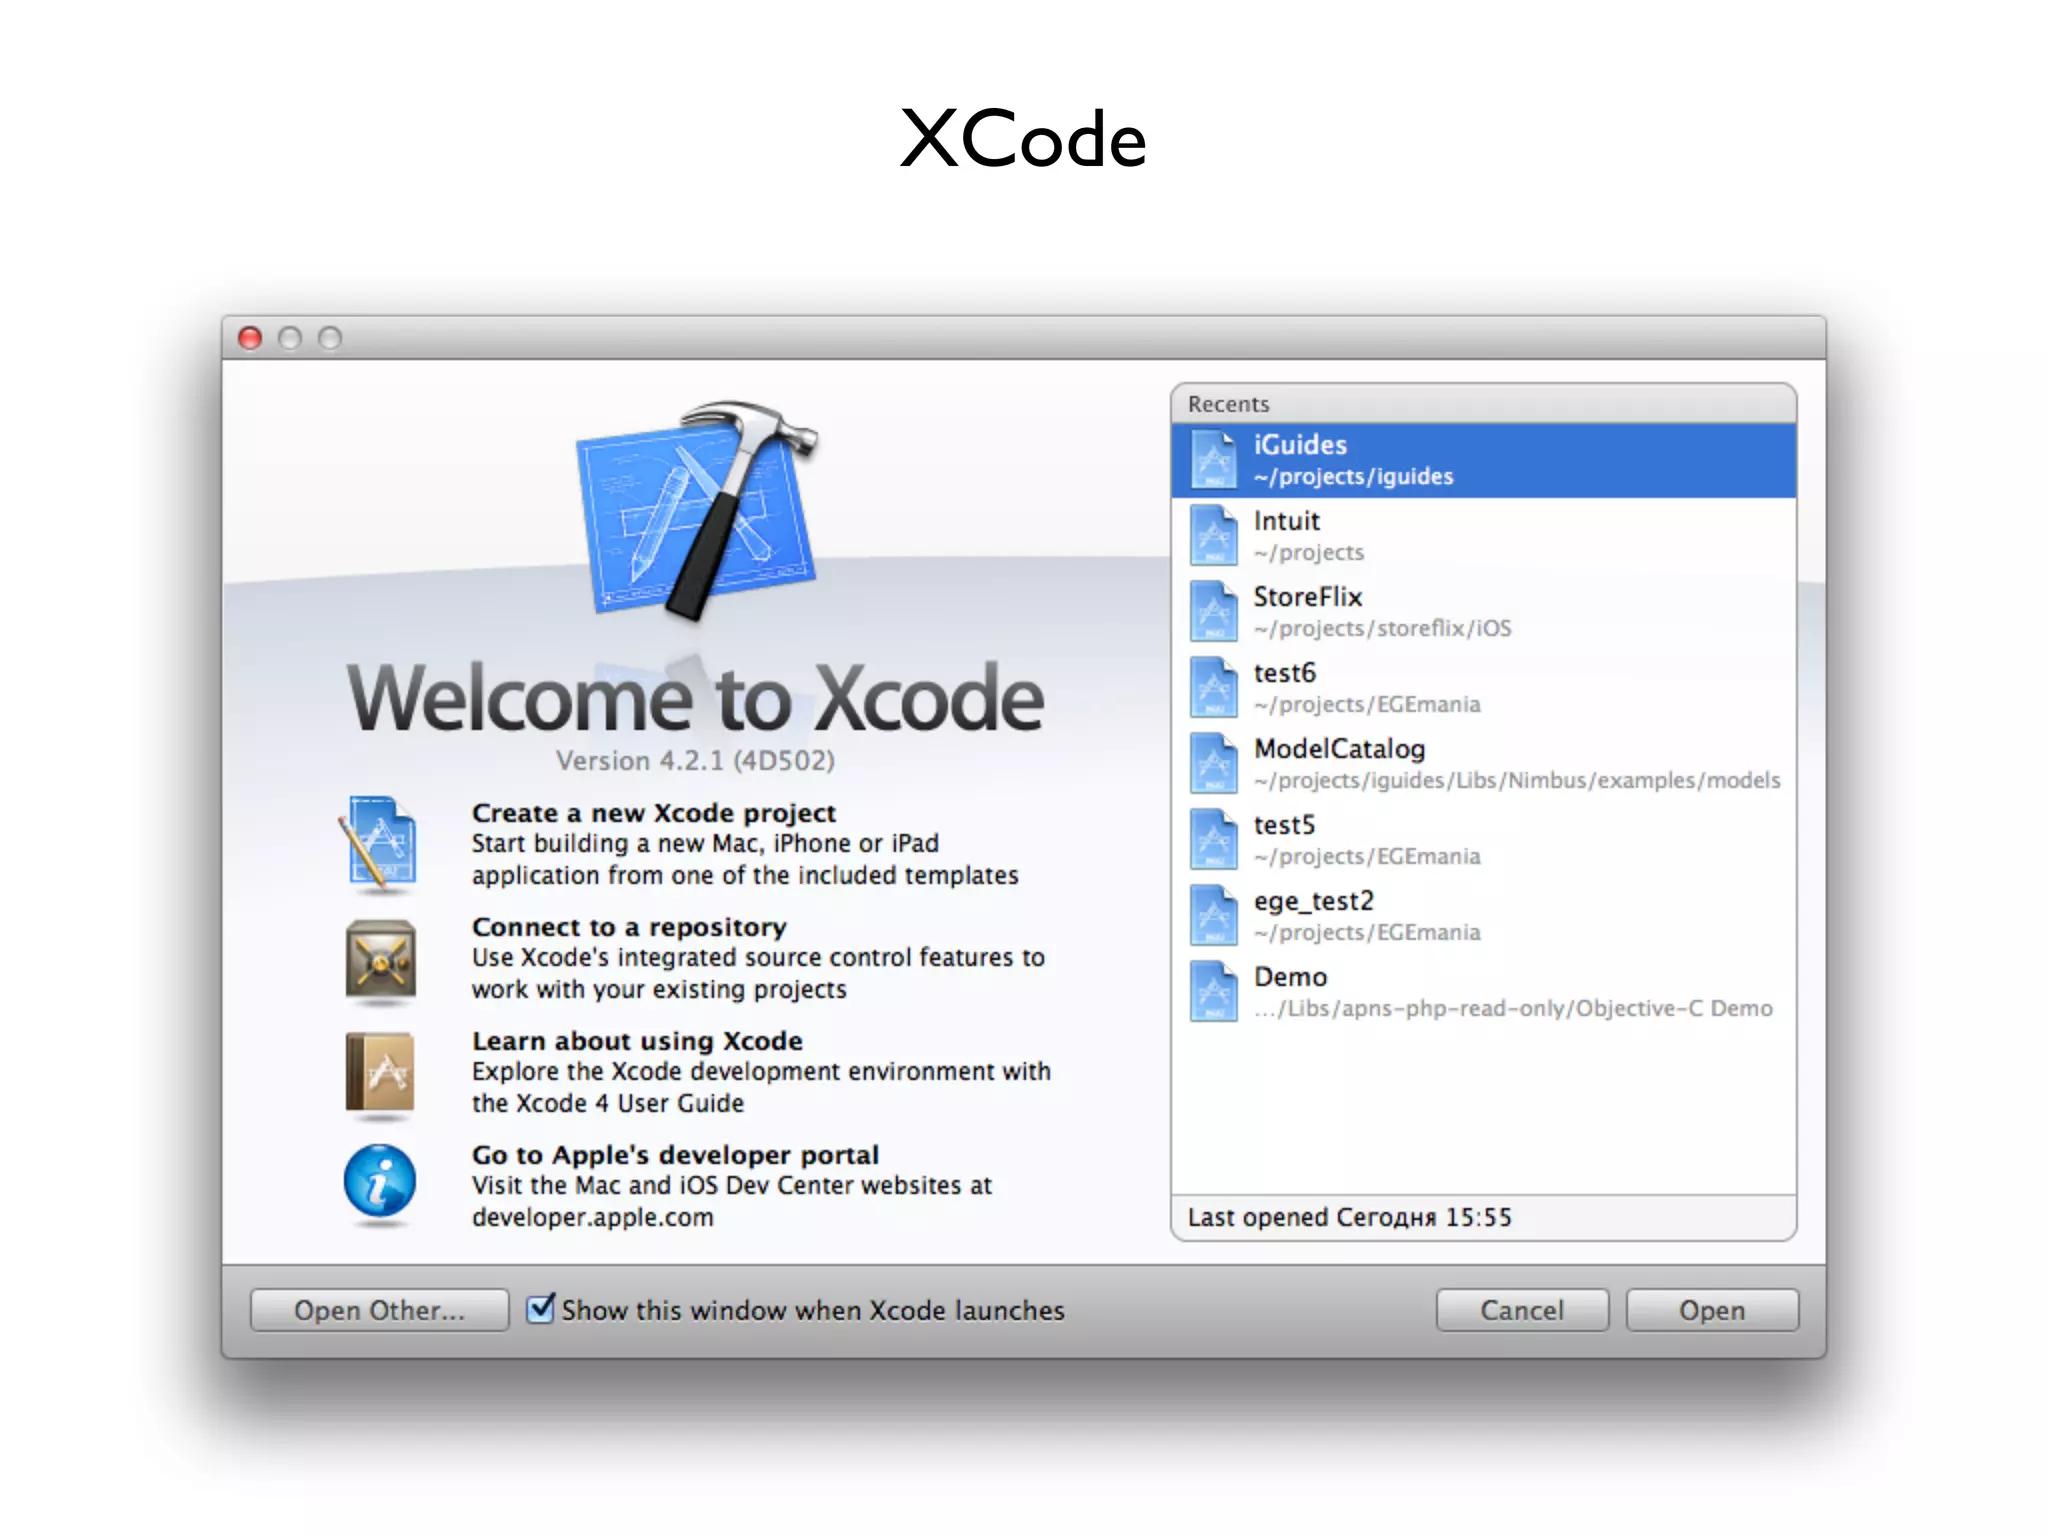Open Connect to a repository link
Viewport: 2048px width, 1536px height.
(x=629, y=927)
